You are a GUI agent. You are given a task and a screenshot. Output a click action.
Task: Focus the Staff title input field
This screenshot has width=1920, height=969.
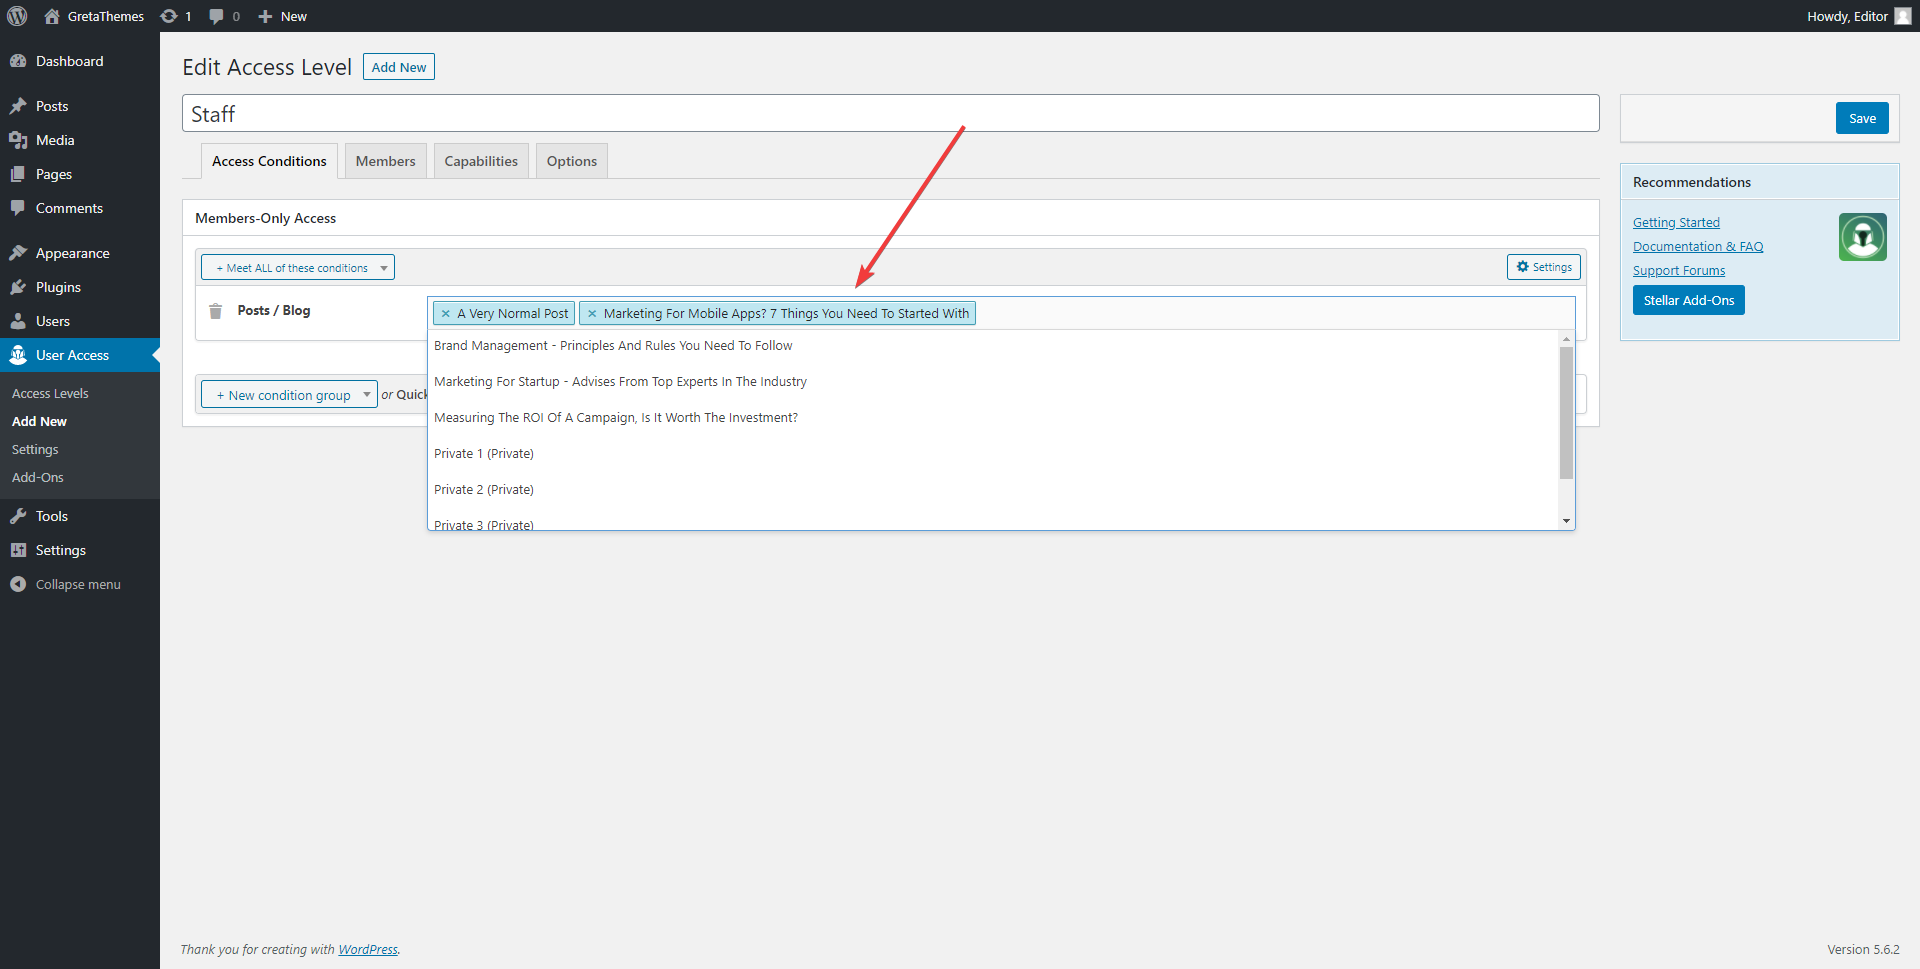click(890, 113)
